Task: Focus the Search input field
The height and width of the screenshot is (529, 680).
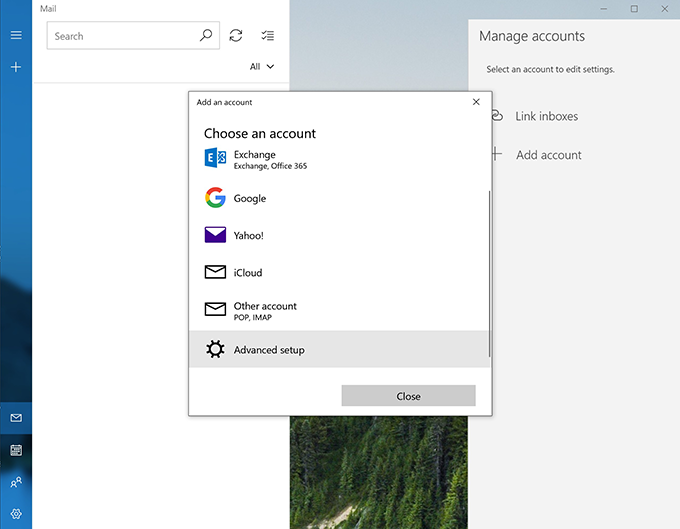Action: tap(133, 36)
